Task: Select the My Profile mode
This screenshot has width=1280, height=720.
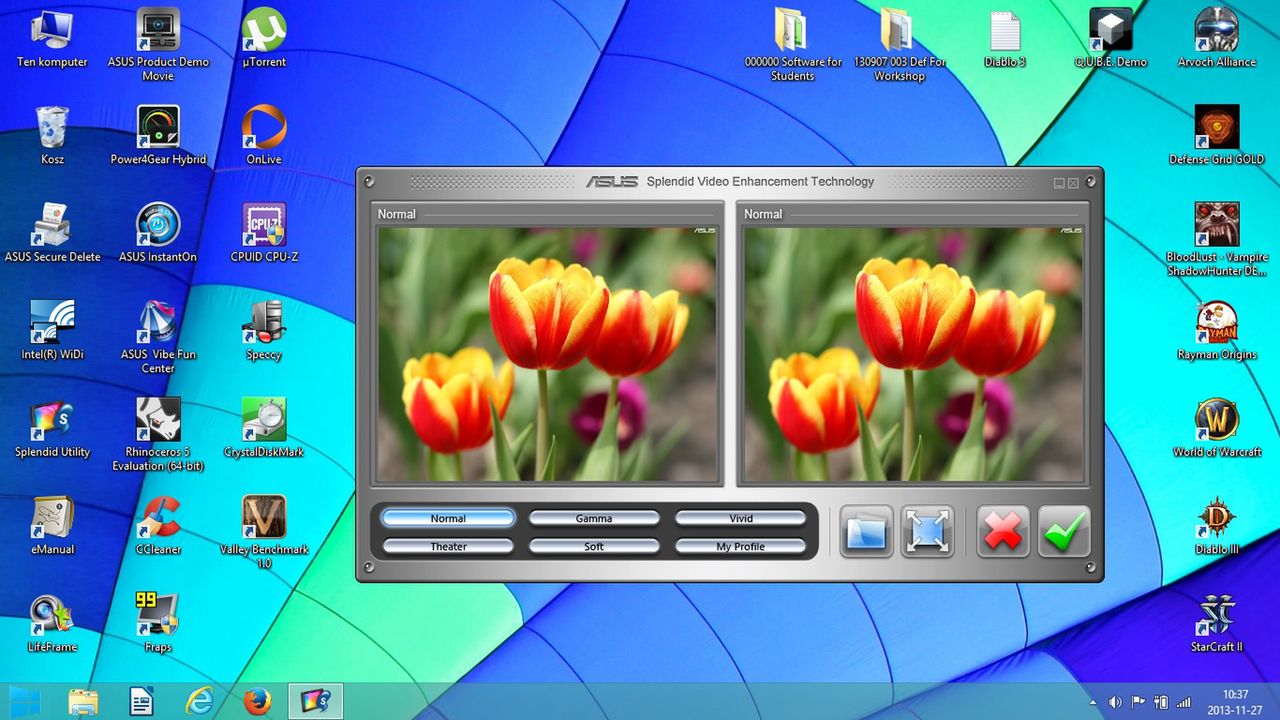Action: [x=741, y=546]
